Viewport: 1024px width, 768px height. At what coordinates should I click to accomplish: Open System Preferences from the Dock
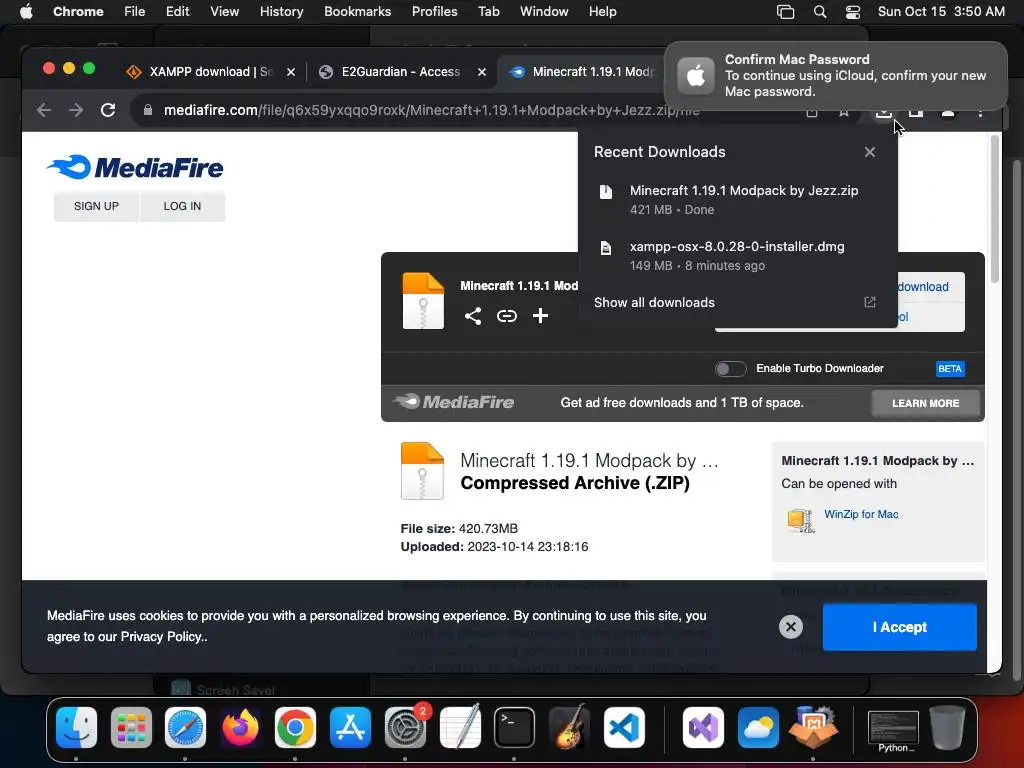tap(405, 728)
